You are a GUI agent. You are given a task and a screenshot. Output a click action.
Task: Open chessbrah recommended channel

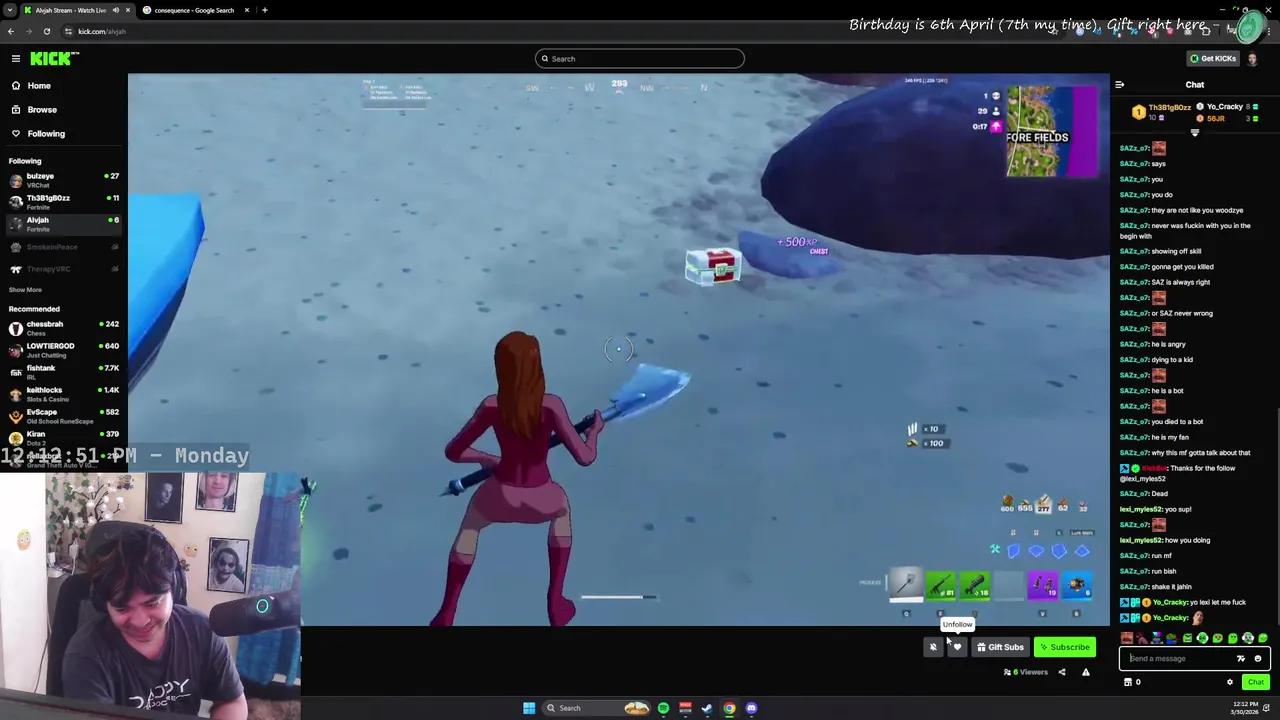[x=63, y=328]
